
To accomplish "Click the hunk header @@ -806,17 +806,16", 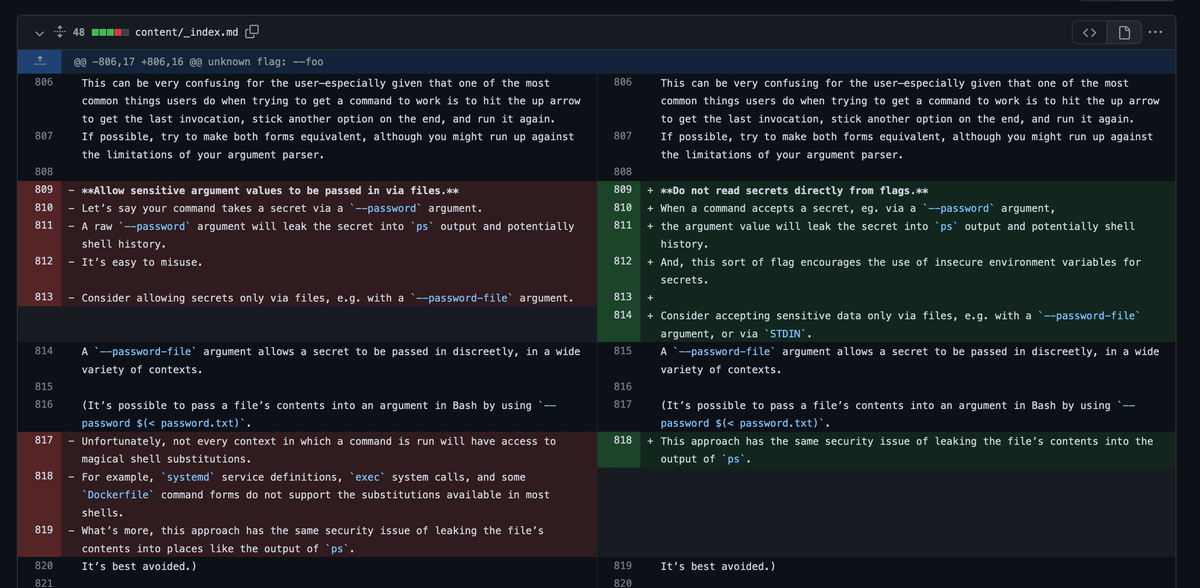I will [198, 62].
